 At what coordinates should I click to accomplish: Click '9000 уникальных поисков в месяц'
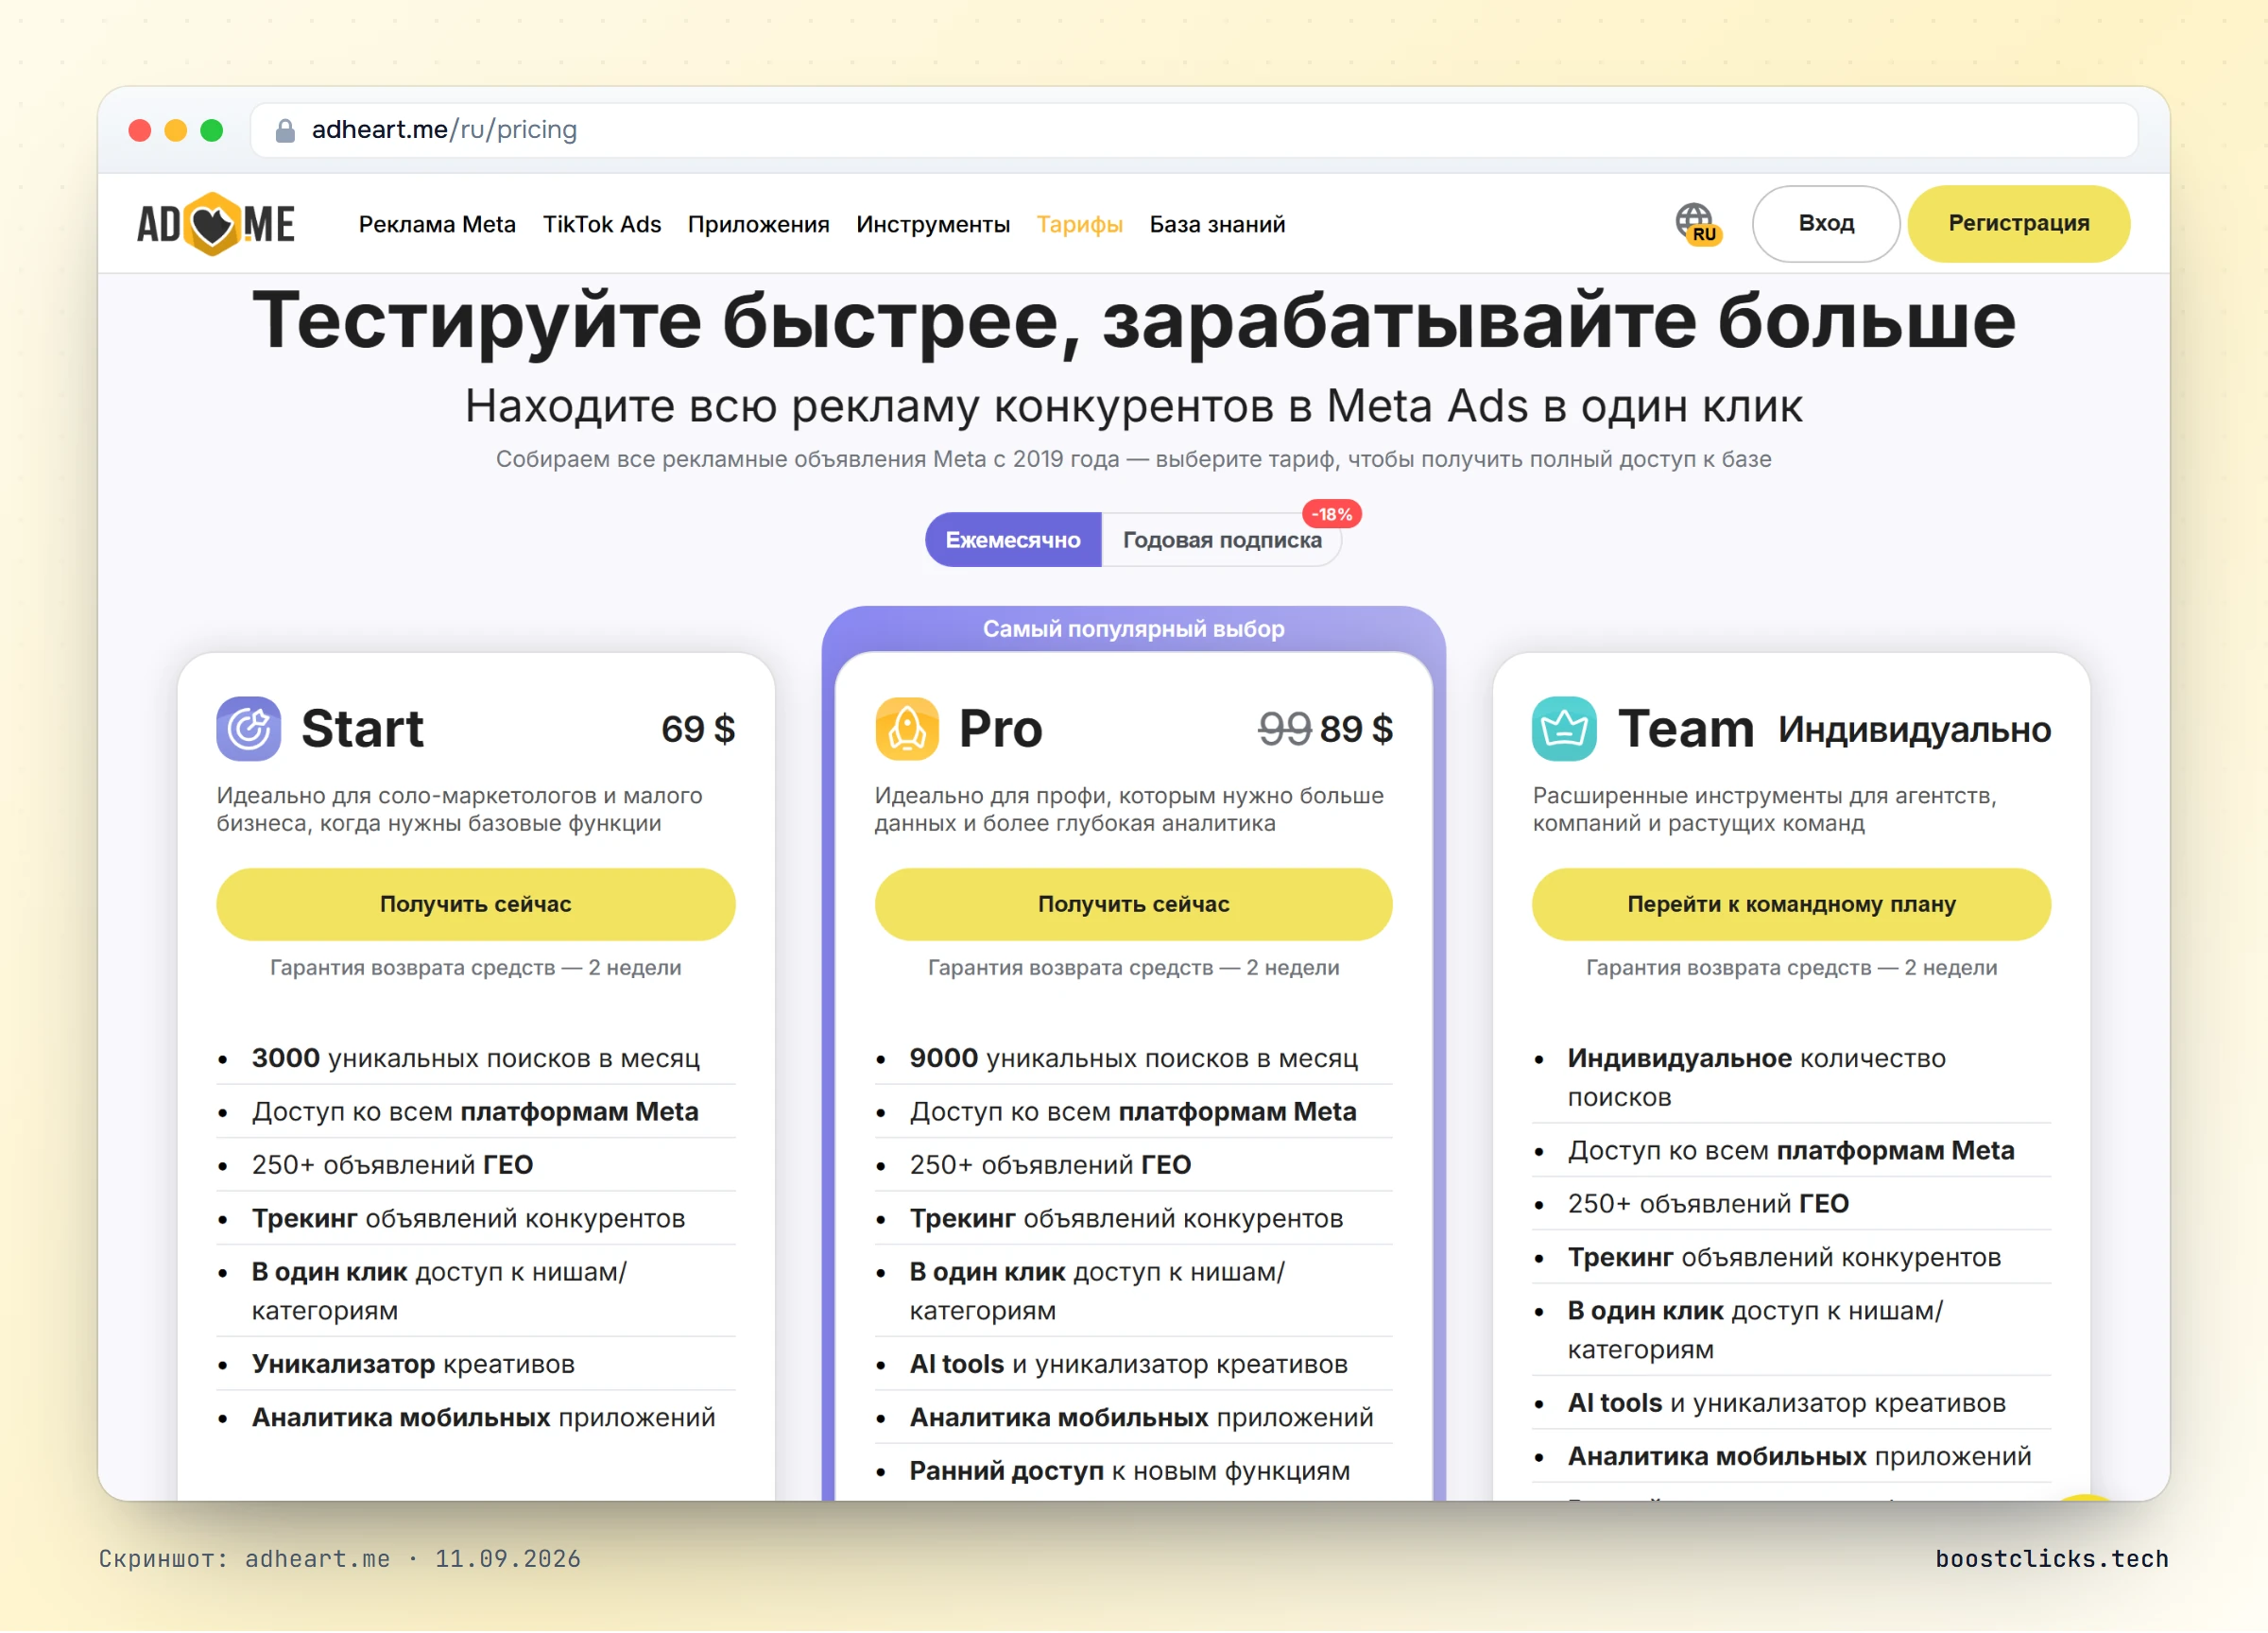point(1134,1058)
